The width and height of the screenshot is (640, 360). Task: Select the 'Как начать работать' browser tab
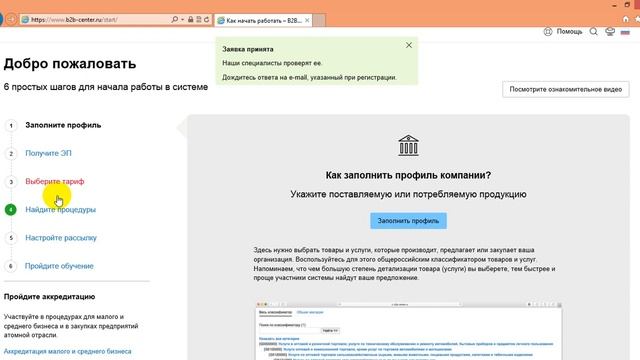263,20
